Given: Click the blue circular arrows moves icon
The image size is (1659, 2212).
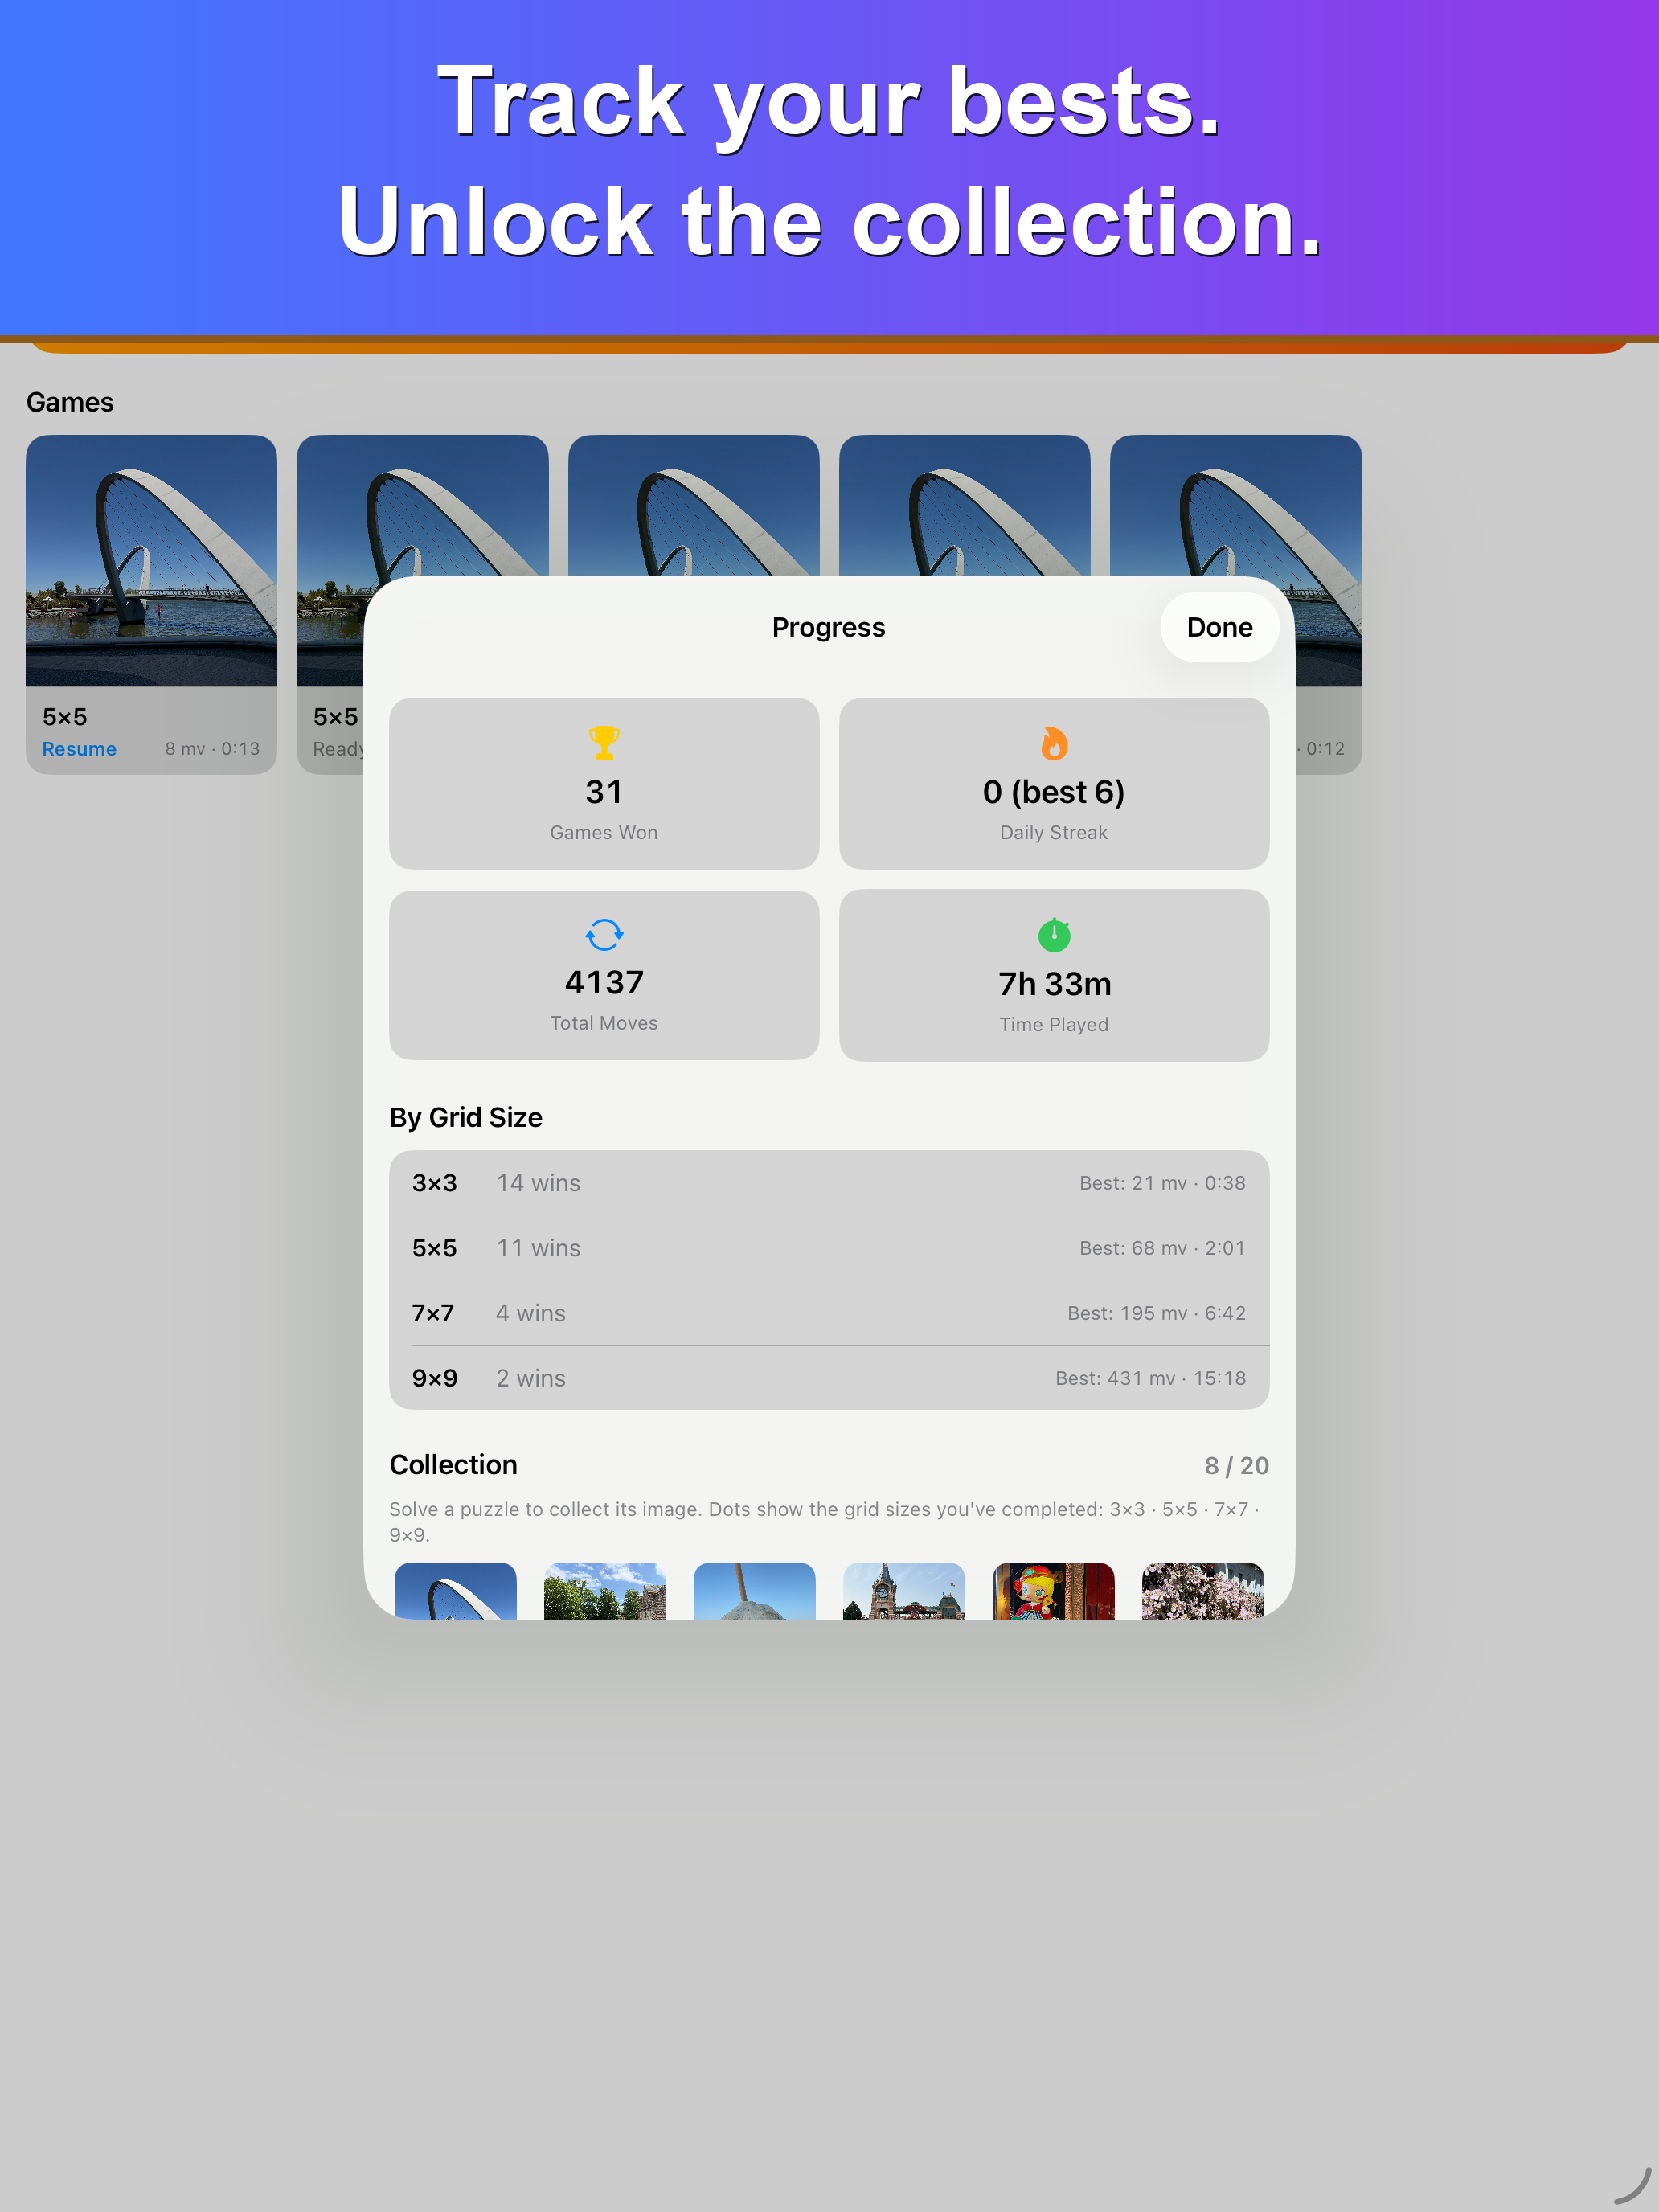Looking at the screenshot, I should click(604, 935).
